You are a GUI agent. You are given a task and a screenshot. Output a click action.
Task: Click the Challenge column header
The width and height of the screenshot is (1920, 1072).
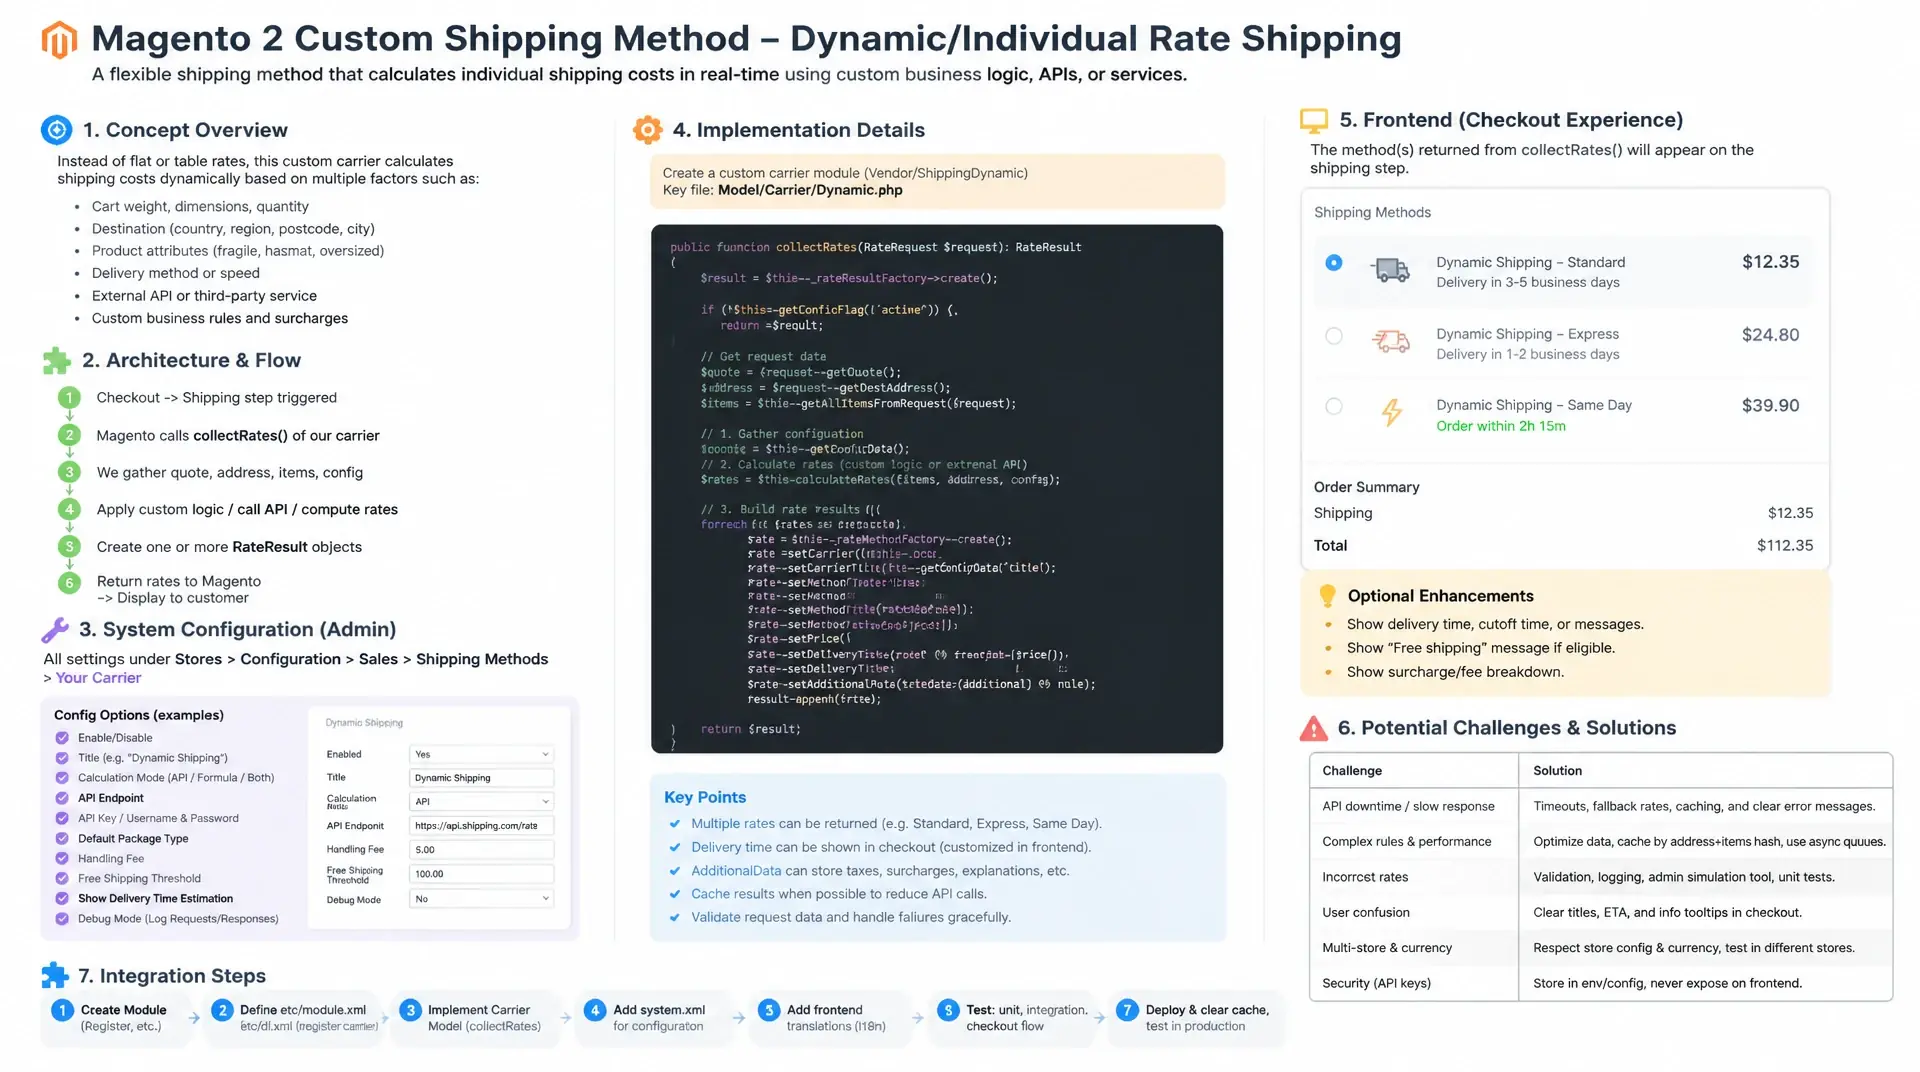(x=1352, y=771)
